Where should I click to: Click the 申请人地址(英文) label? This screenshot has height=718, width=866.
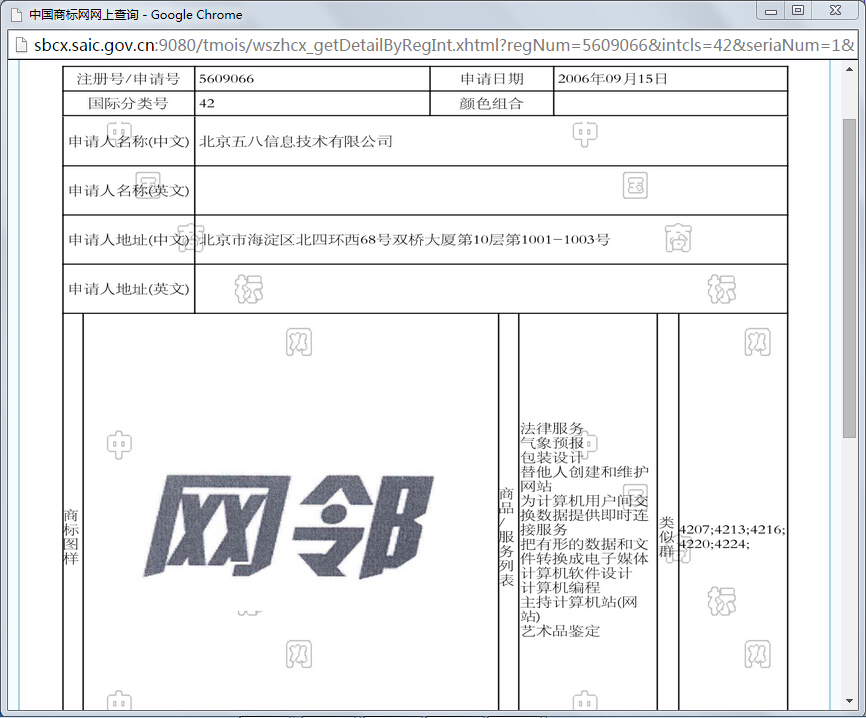coord(129,289)
